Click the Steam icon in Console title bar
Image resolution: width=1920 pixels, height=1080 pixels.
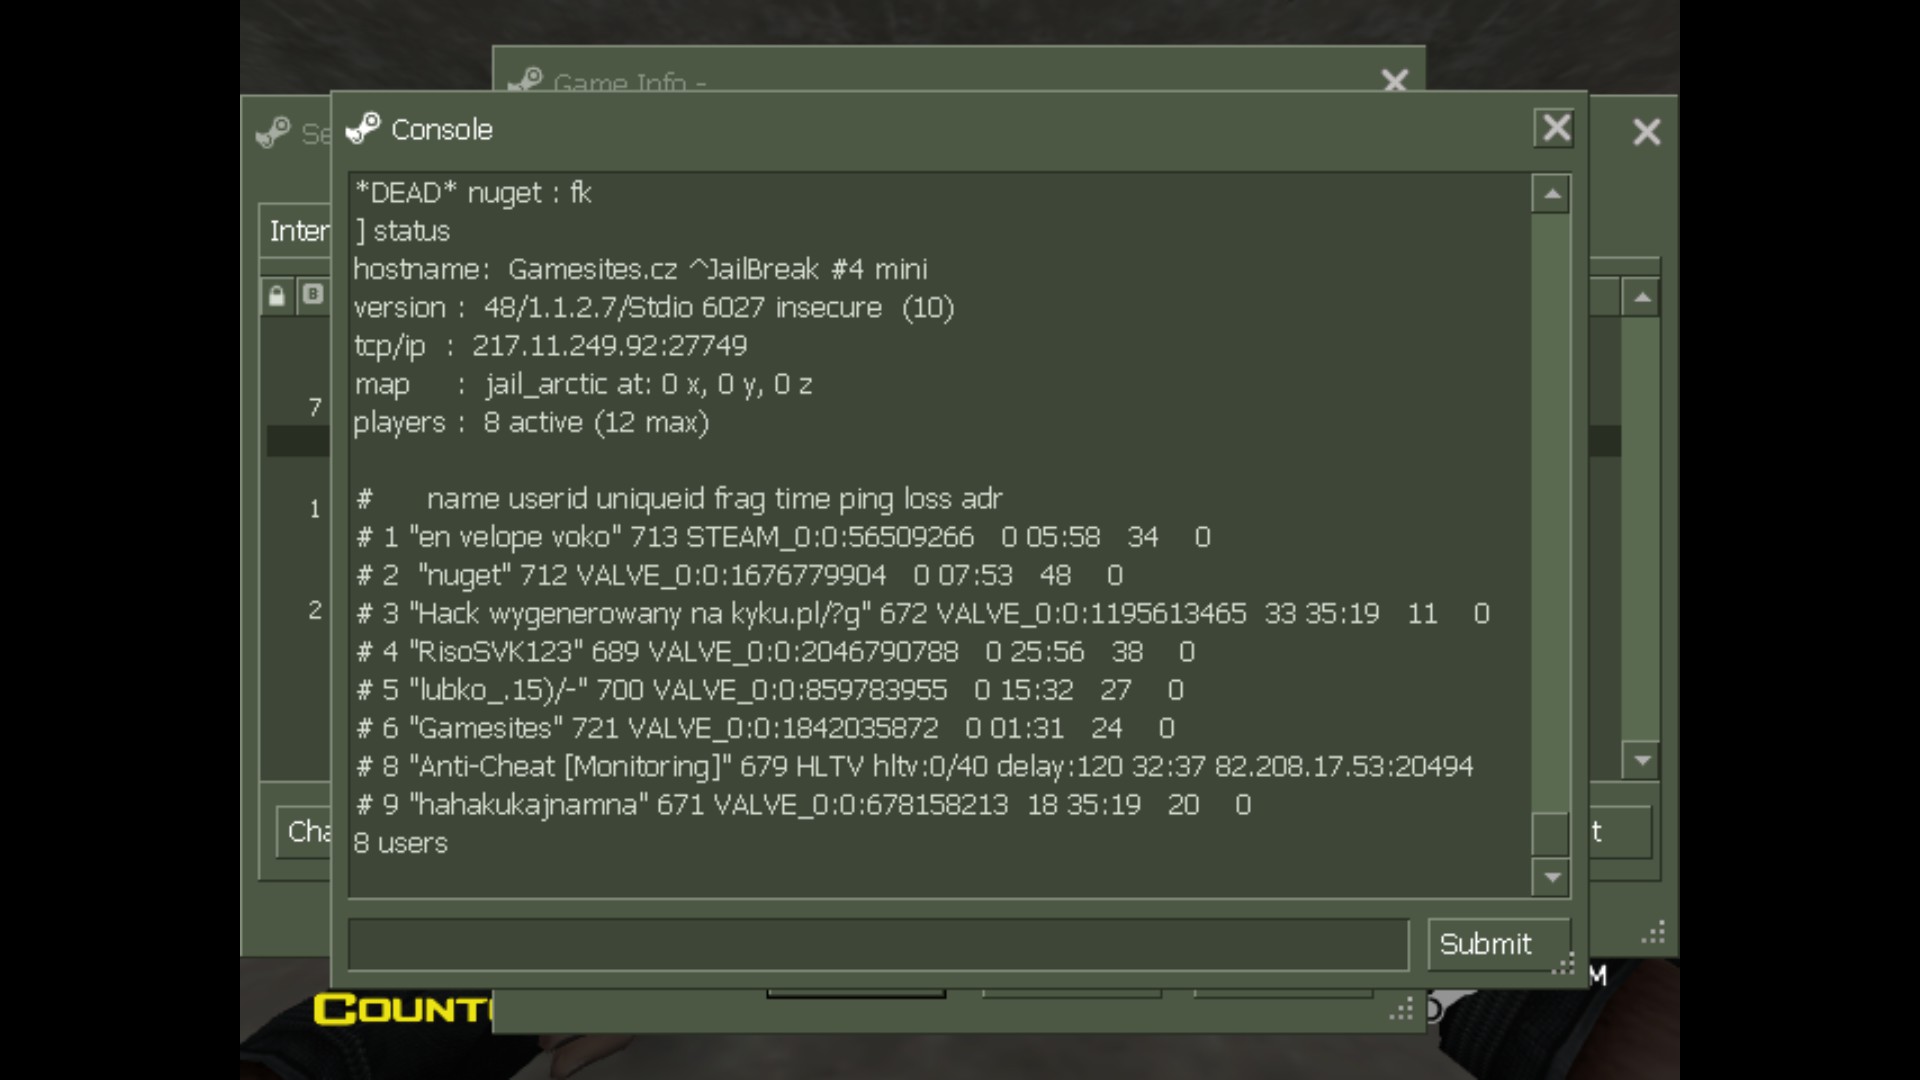[362, 129]
